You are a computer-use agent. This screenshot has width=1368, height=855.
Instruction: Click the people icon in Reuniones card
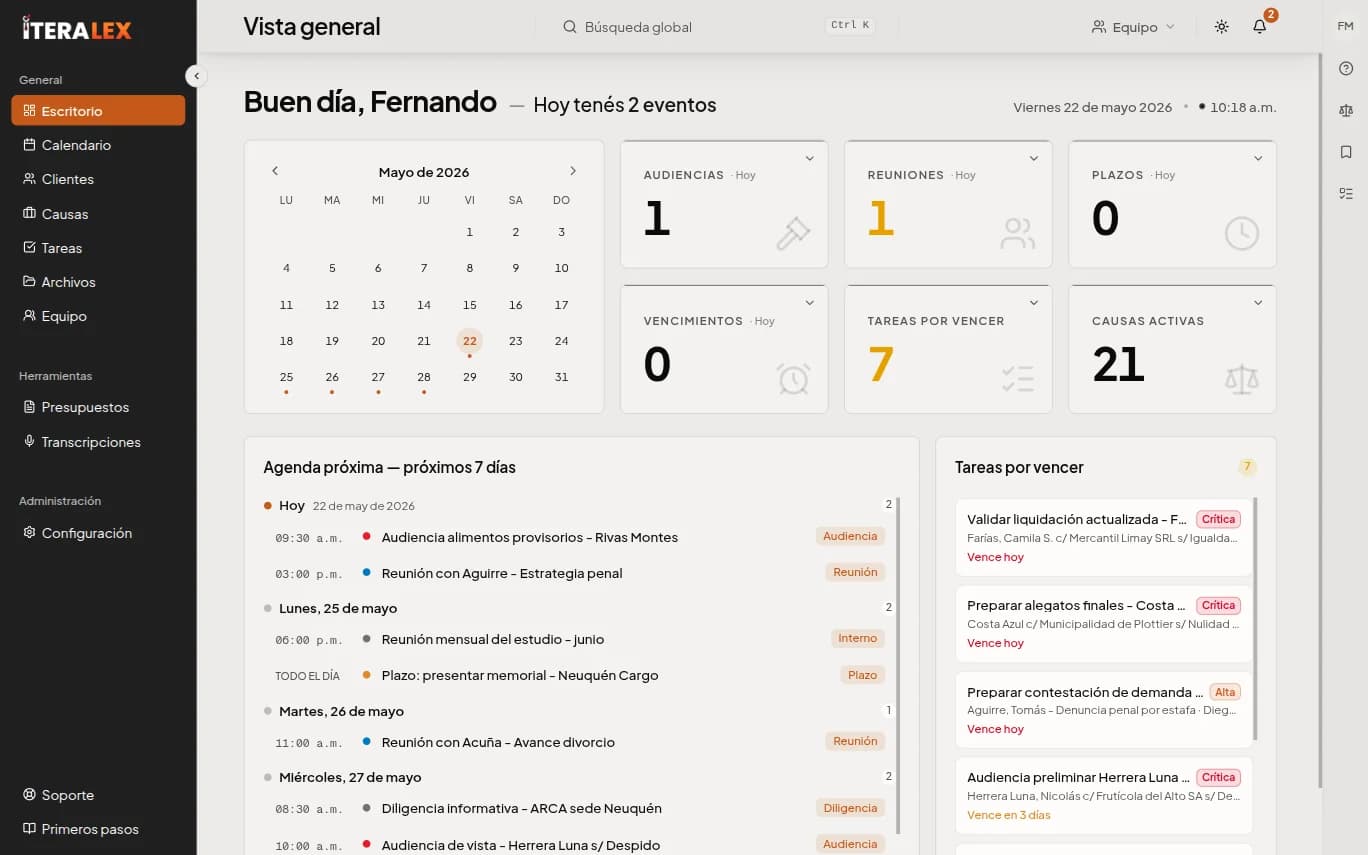1017,234
